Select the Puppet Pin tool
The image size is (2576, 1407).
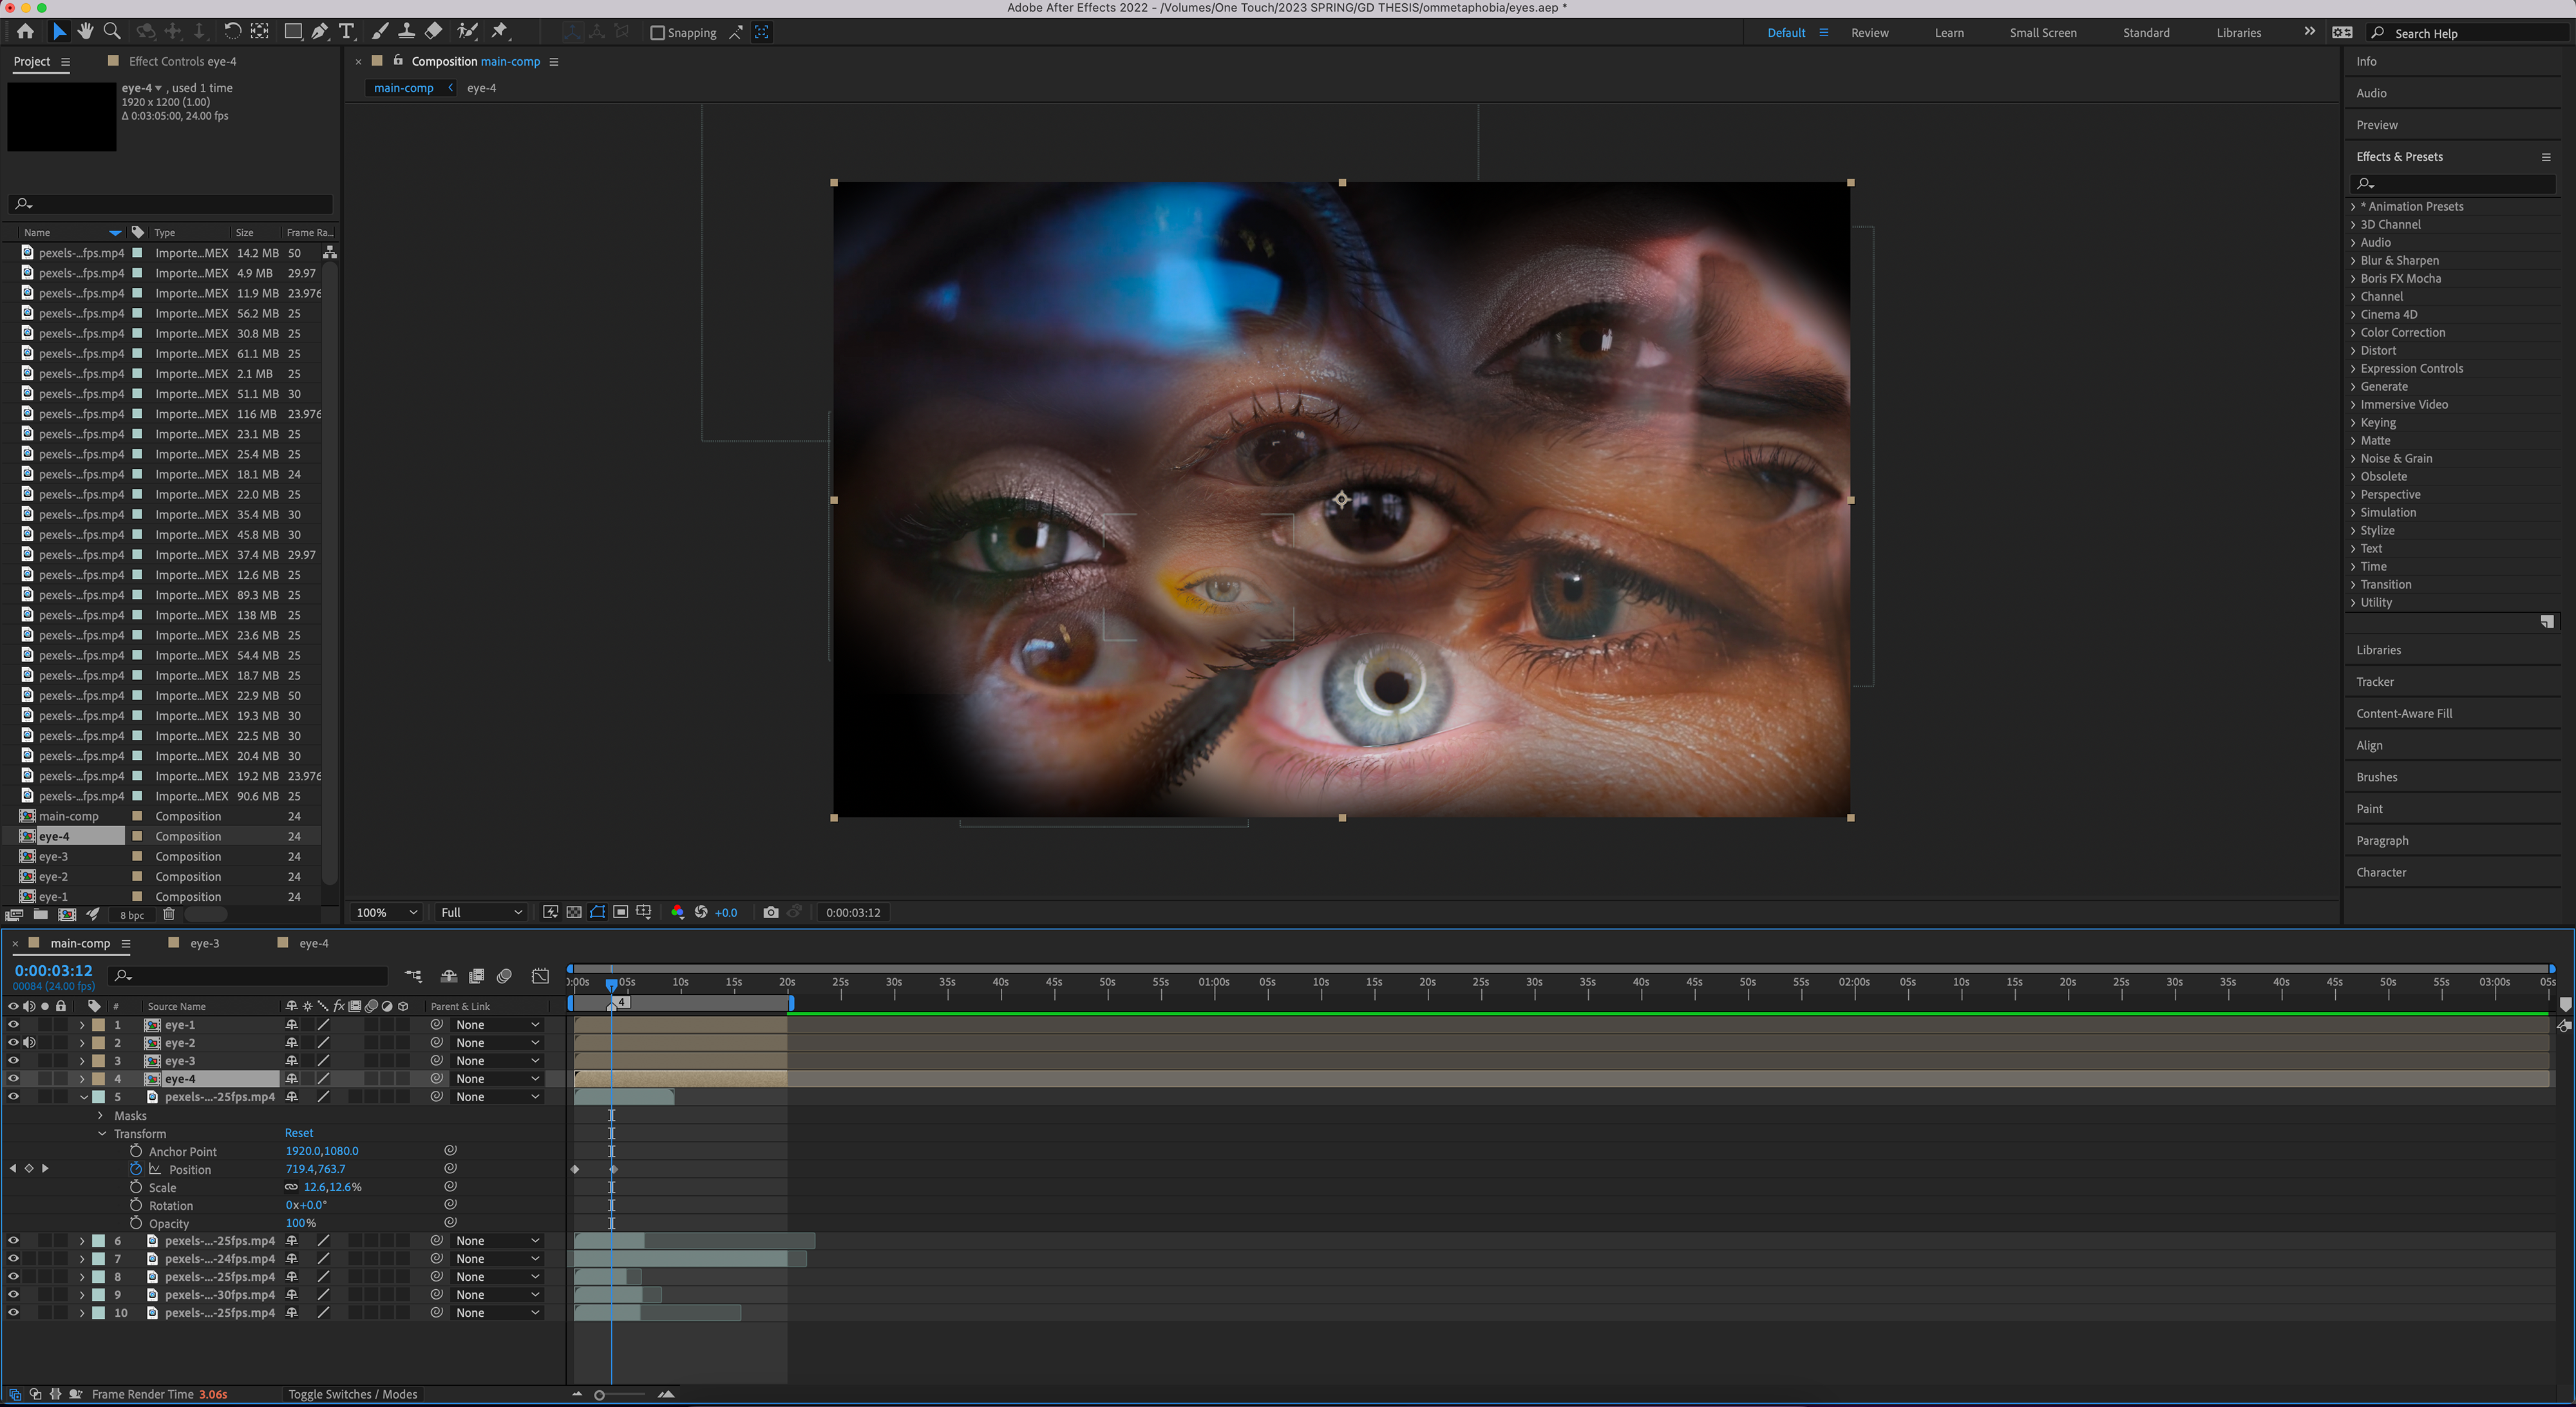point(500,32)
